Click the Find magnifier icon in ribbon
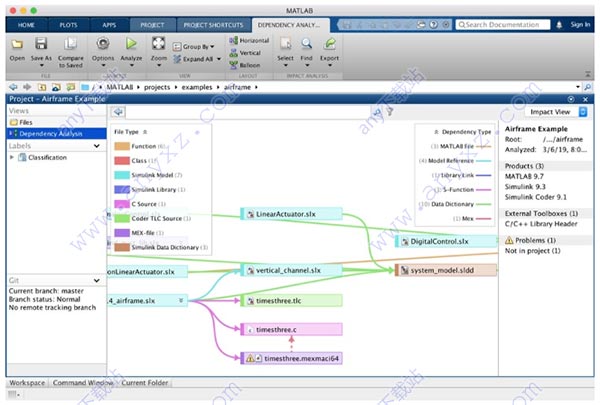The width and height of the screenshot is (600, 405). [306, 44]
